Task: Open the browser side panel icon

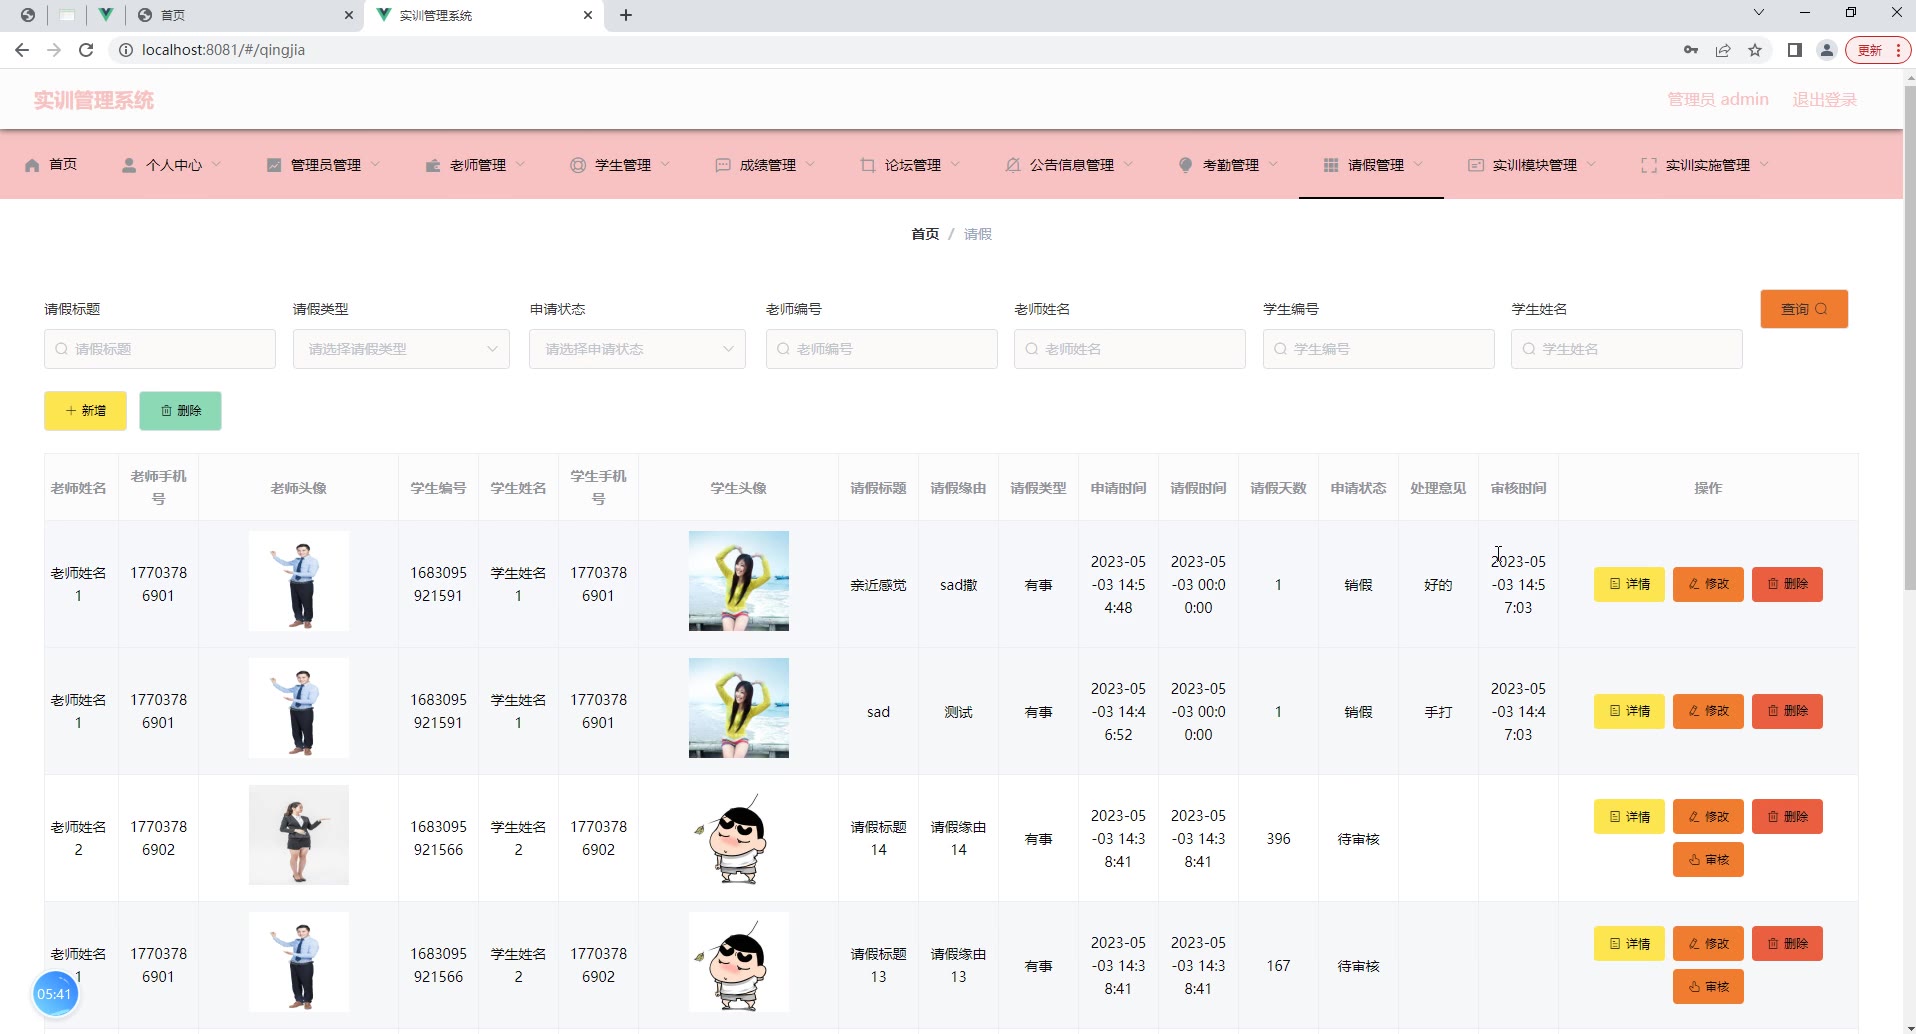Action: coord(1795,50)
